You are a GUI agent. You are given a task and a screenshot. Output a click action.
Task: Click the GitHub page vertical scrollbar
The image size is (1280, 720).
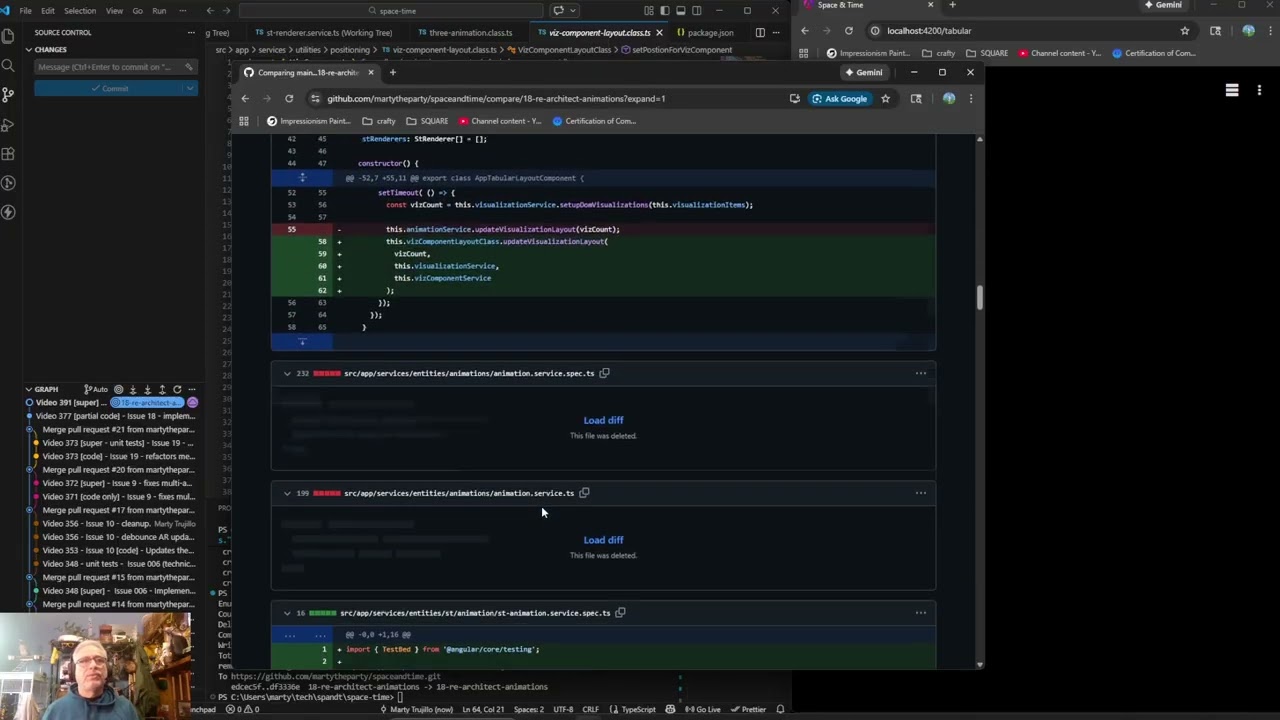pos(979,297)
